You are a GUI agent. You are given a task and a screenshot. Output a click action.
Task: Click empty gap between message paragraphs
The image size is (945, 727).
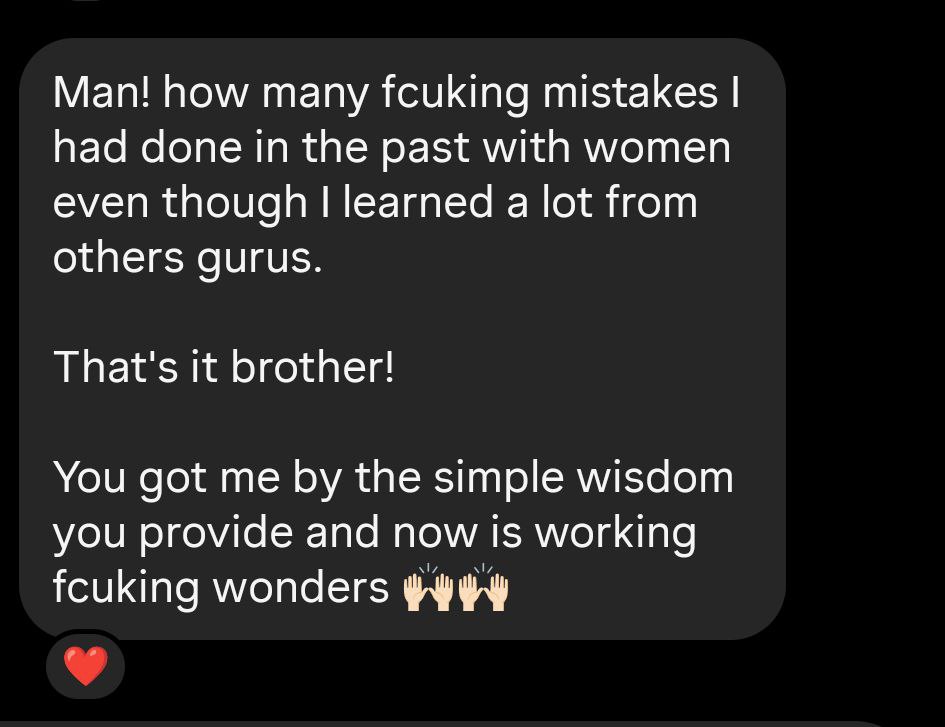398,312
